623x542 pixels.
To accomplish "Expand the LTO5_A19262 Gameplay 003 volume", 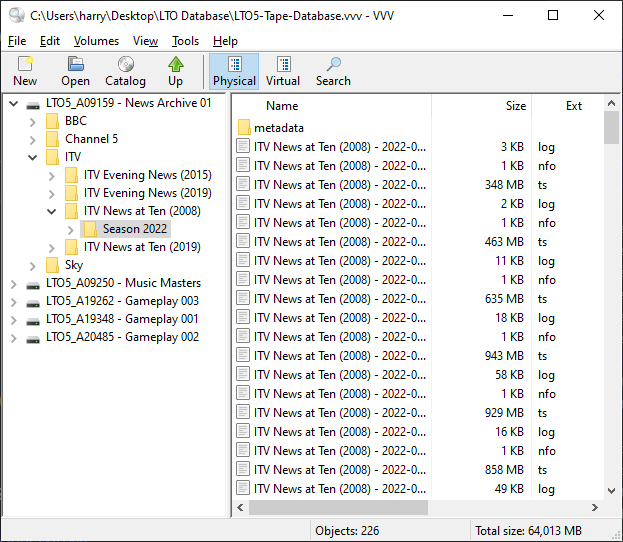I will point(14,301).
